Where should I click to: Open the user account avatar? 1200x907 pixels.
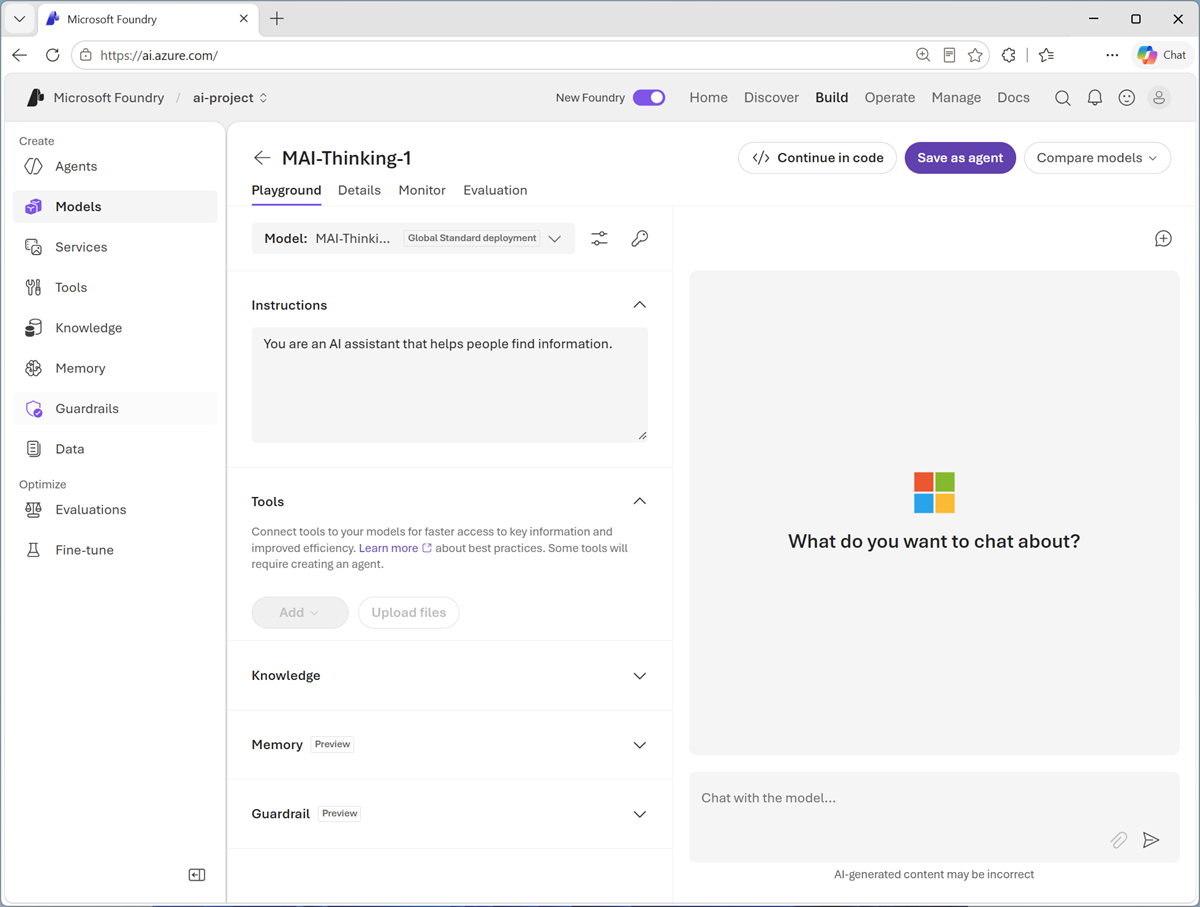tap(1159, 98)
